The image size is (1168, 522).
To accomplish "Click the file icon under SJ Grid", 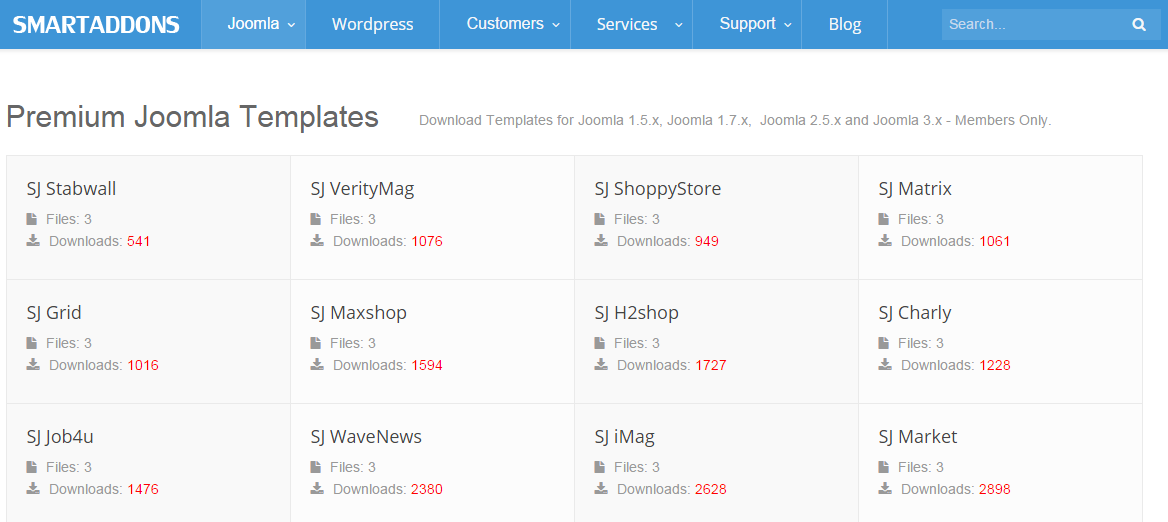I will tap(31, 343).
